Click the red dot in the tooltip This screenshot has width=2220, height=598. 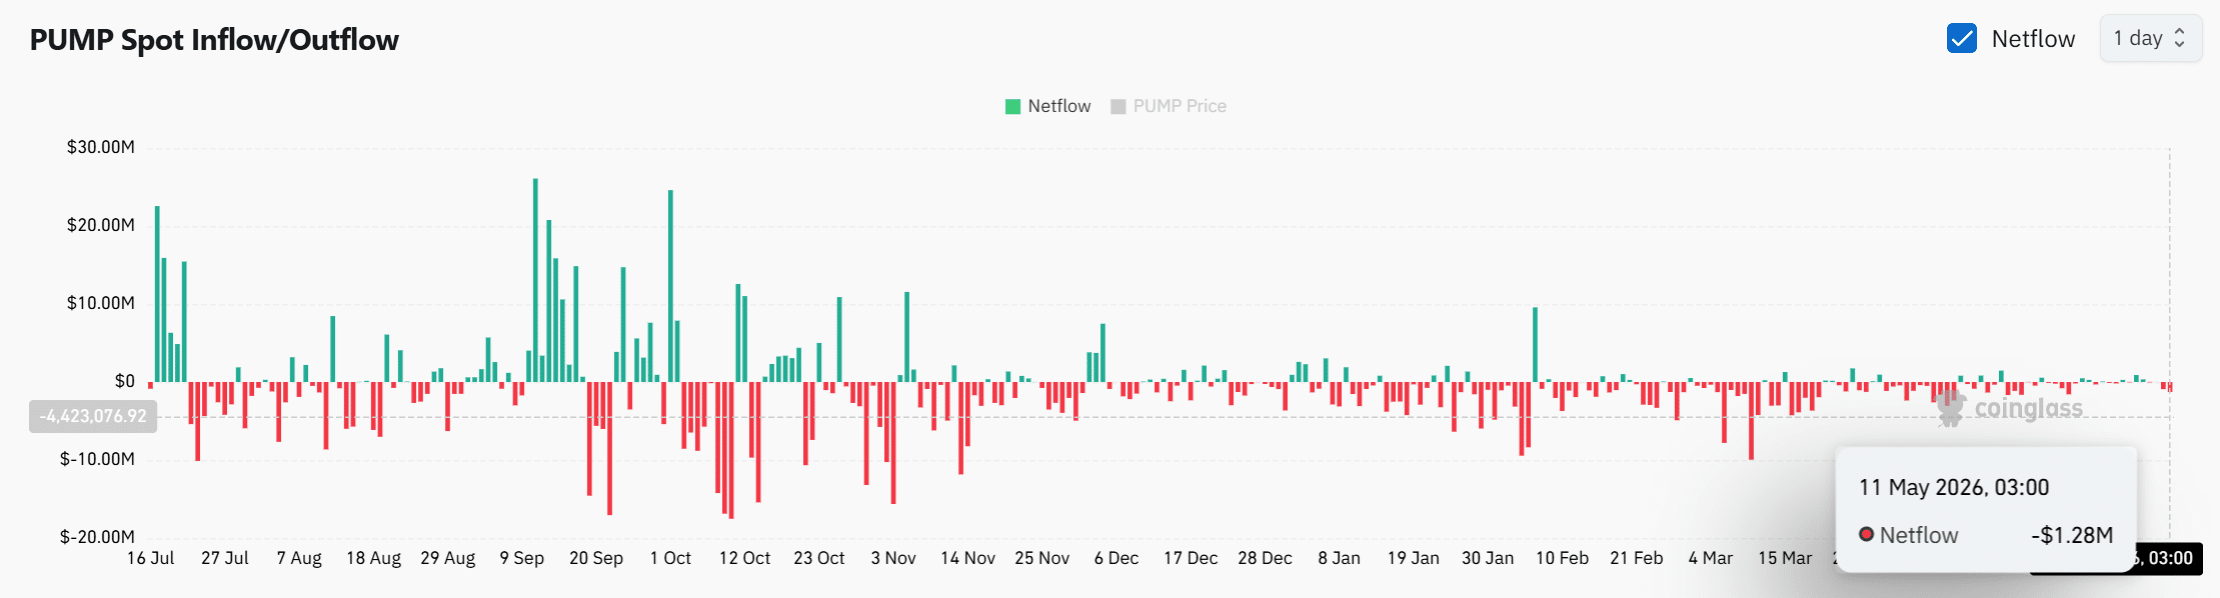click(1866, 534)
